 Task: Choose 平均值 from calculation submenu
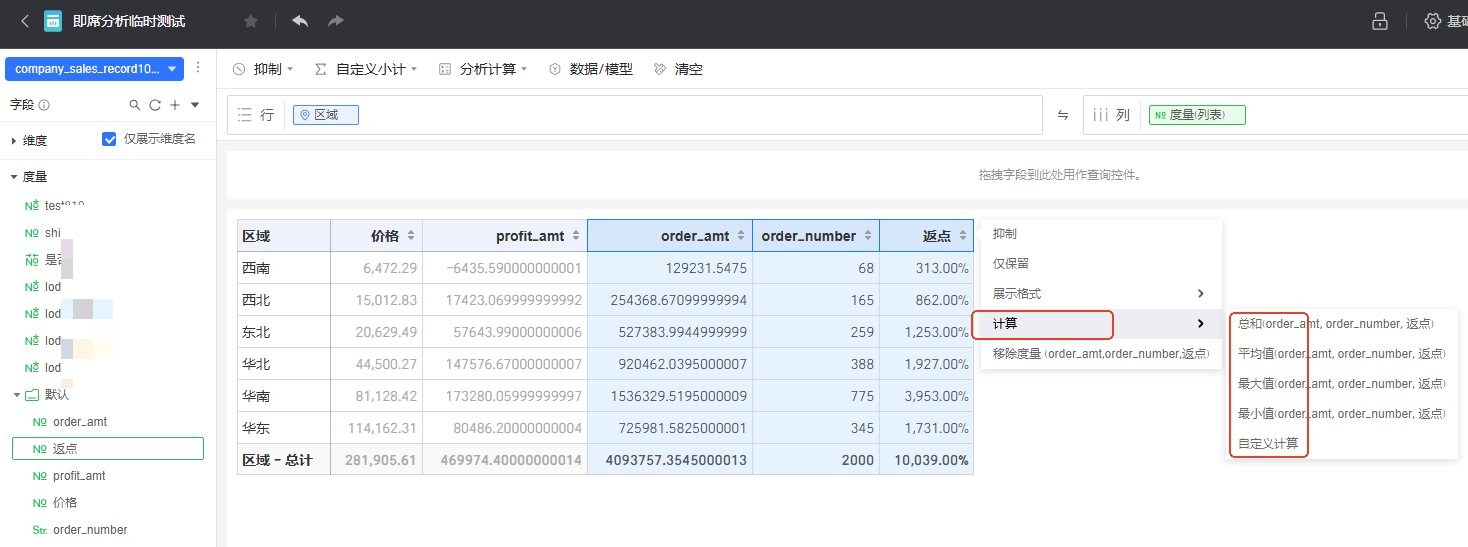click(1340, 354)
